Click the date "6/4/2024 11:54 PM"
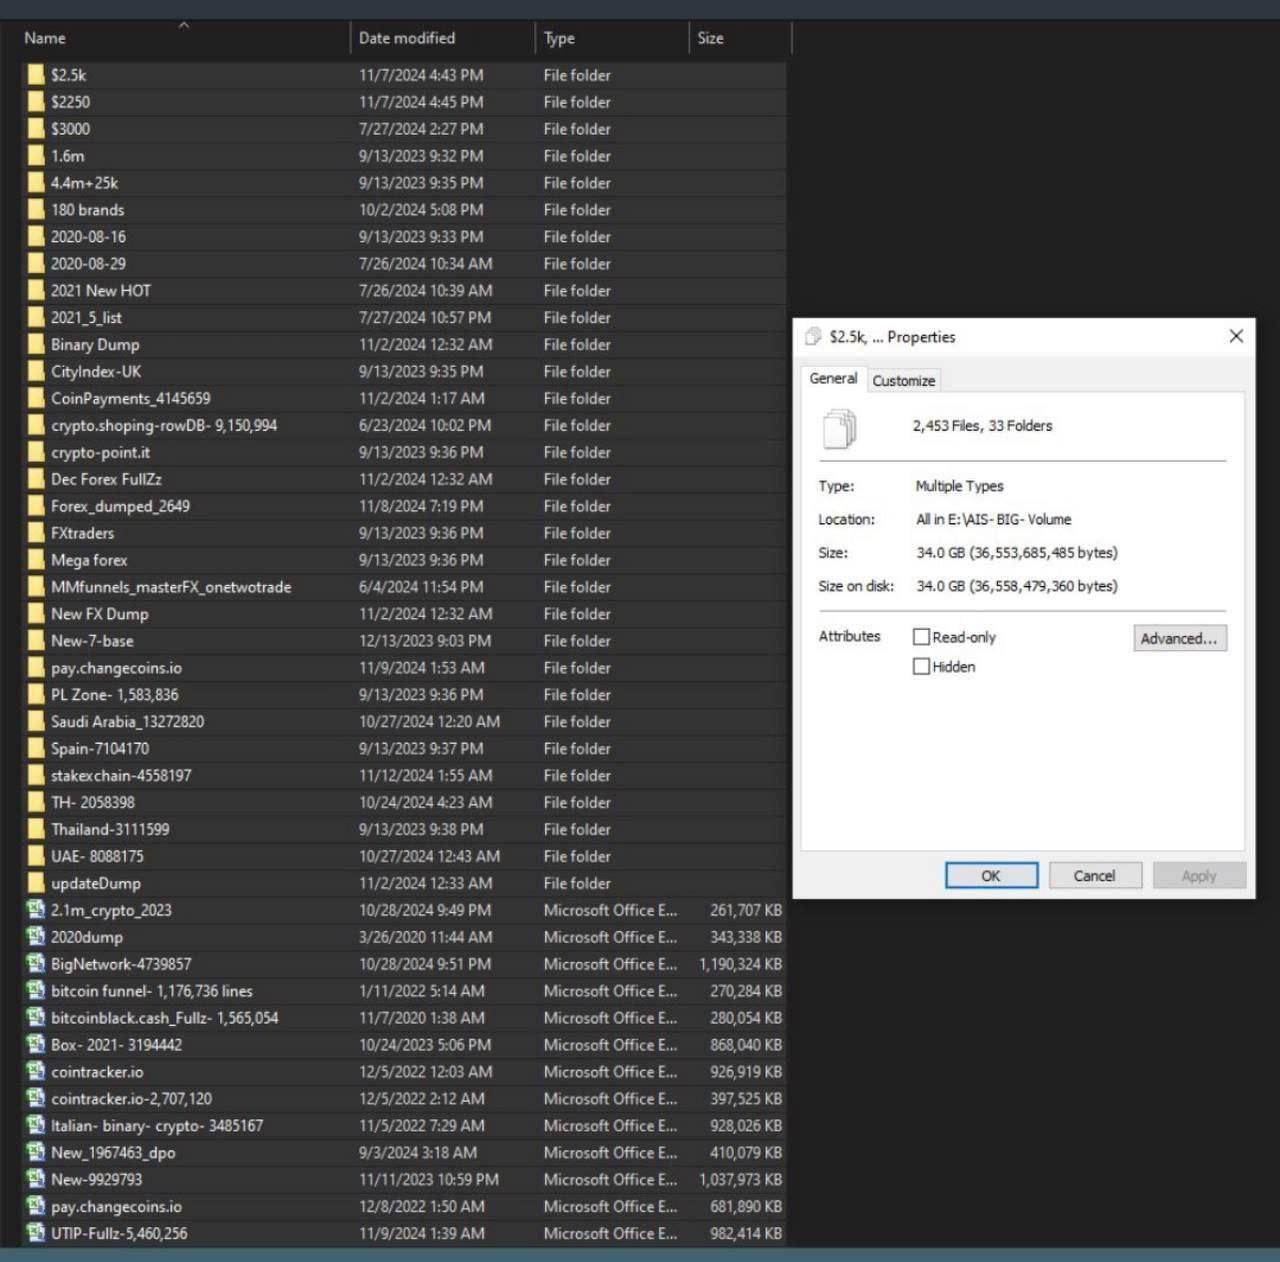The height and width of the screenshot is (1262, 1280). pyautogui.click(x=421, y=587)
